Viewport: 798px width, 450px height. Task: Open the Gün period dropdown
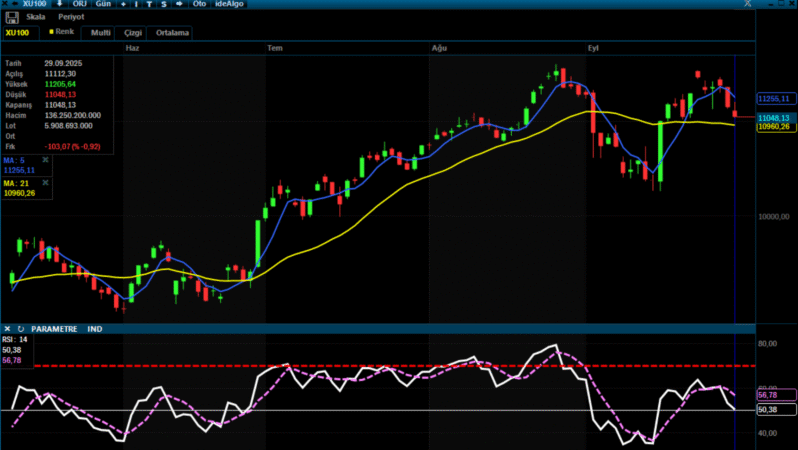coord(103,5)
